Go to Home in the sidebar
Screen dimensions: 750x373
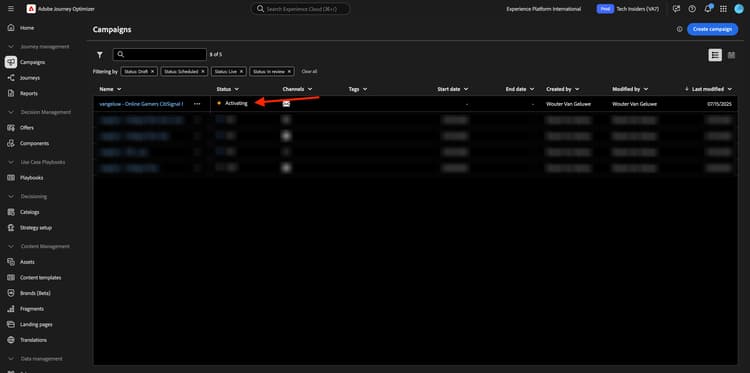coord(27,28)
